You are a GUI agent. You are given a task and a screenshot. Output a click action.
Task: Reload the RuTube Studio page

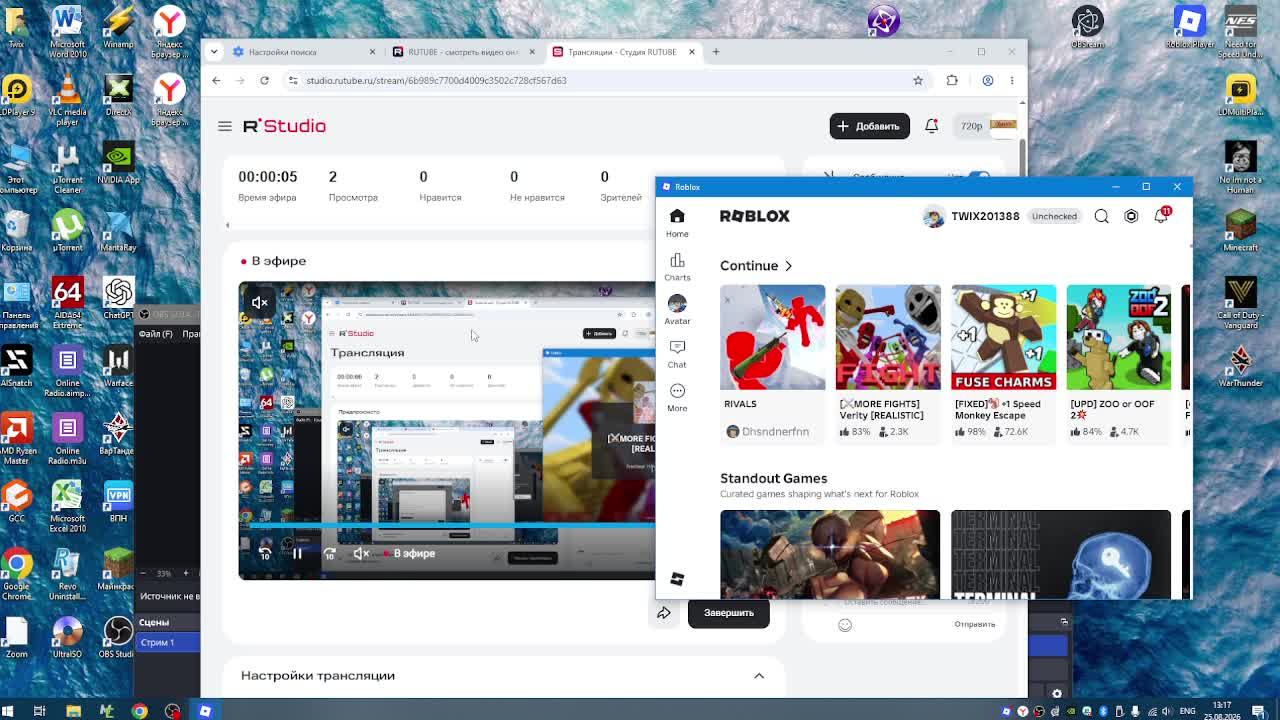264,80
